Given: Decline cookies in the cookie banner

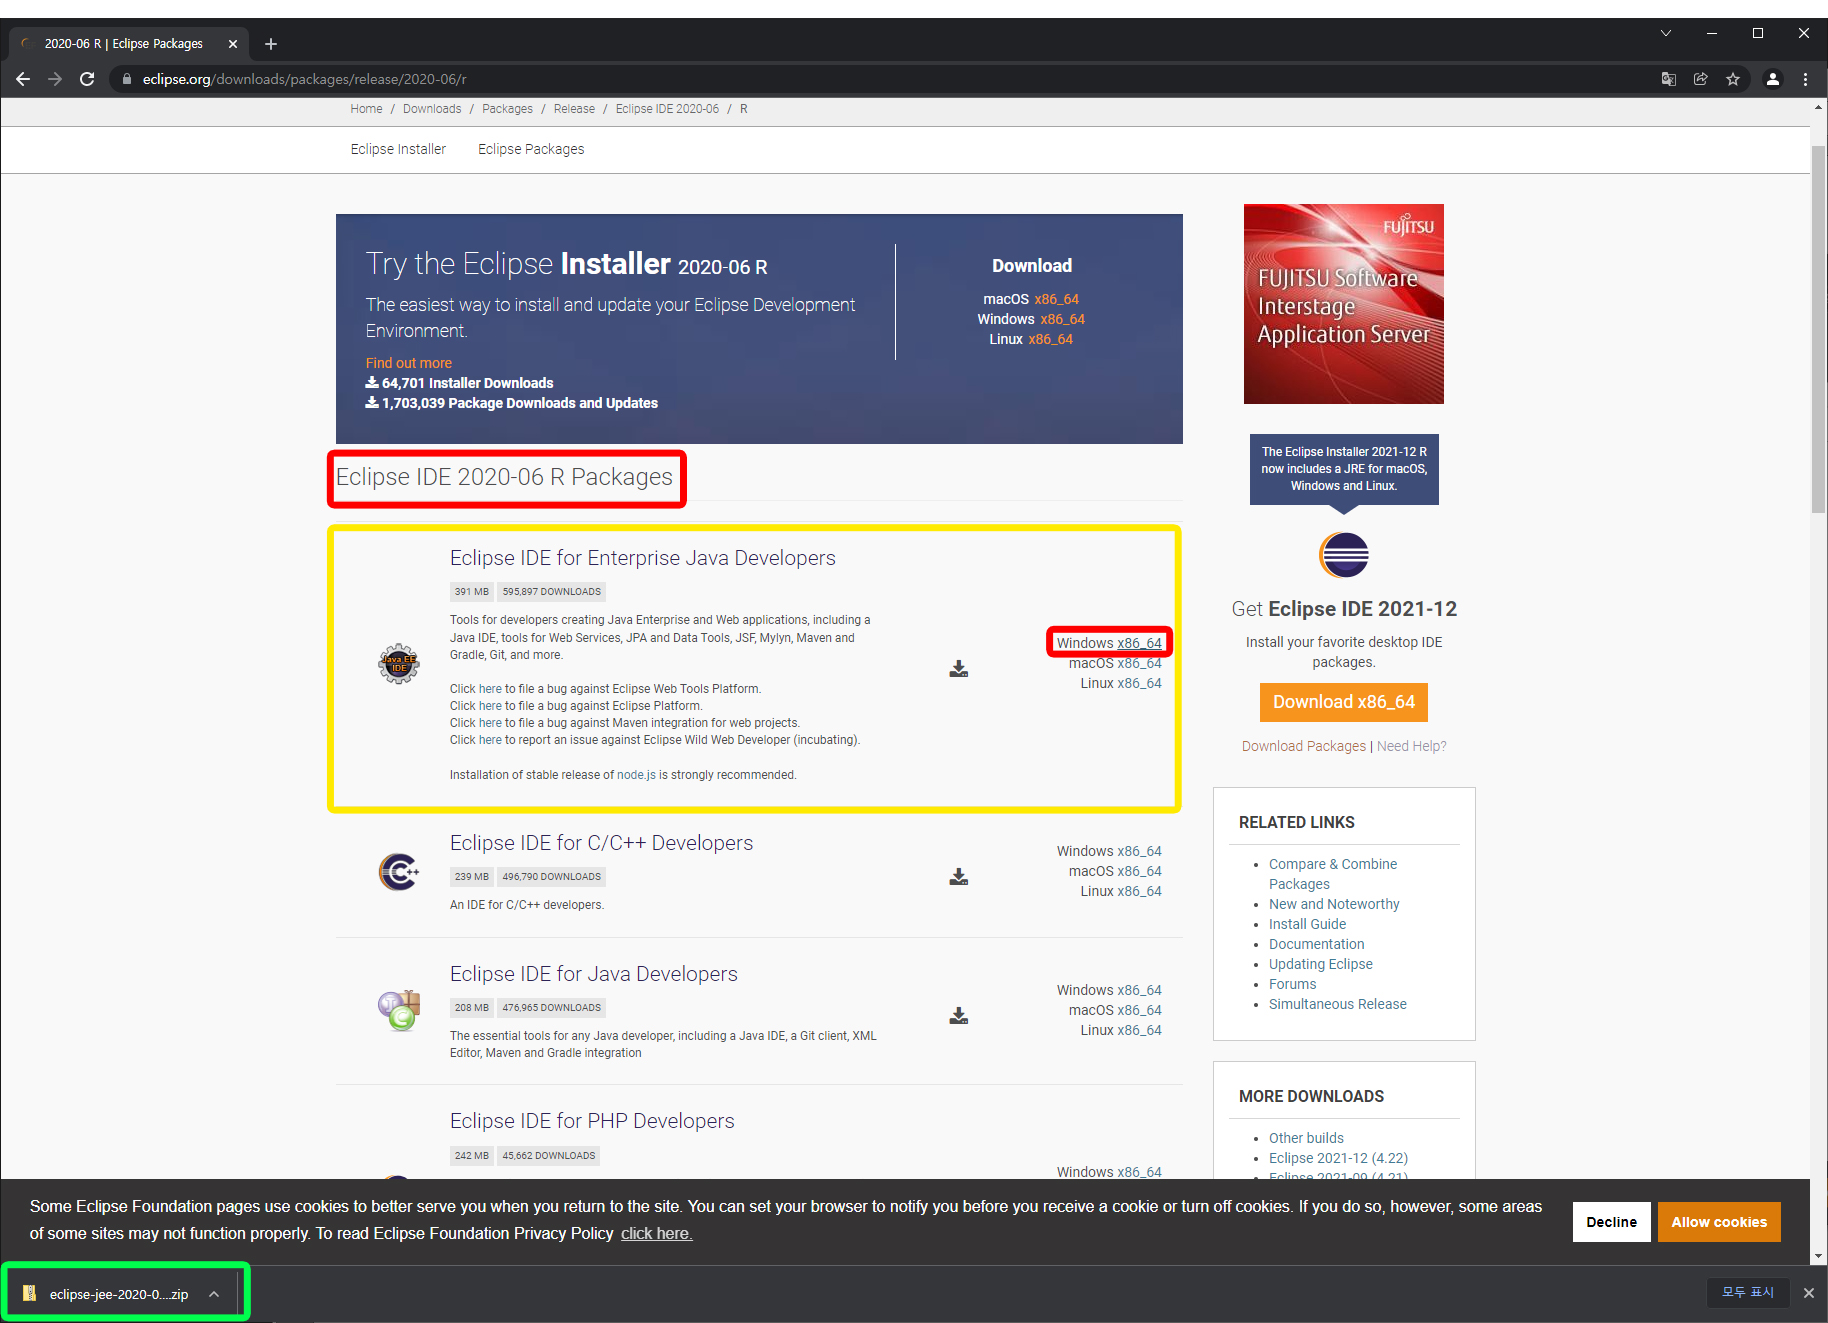Looking at the screenshot, I should [1611, 1222].
